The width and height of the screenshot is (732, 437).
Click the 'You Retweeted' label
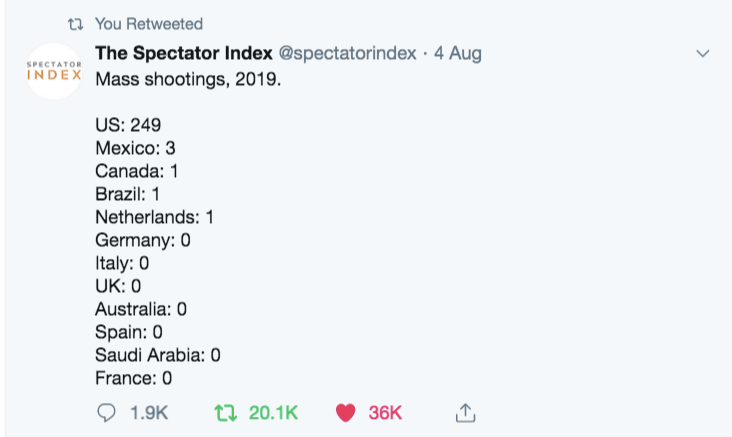tap(149, 23)
